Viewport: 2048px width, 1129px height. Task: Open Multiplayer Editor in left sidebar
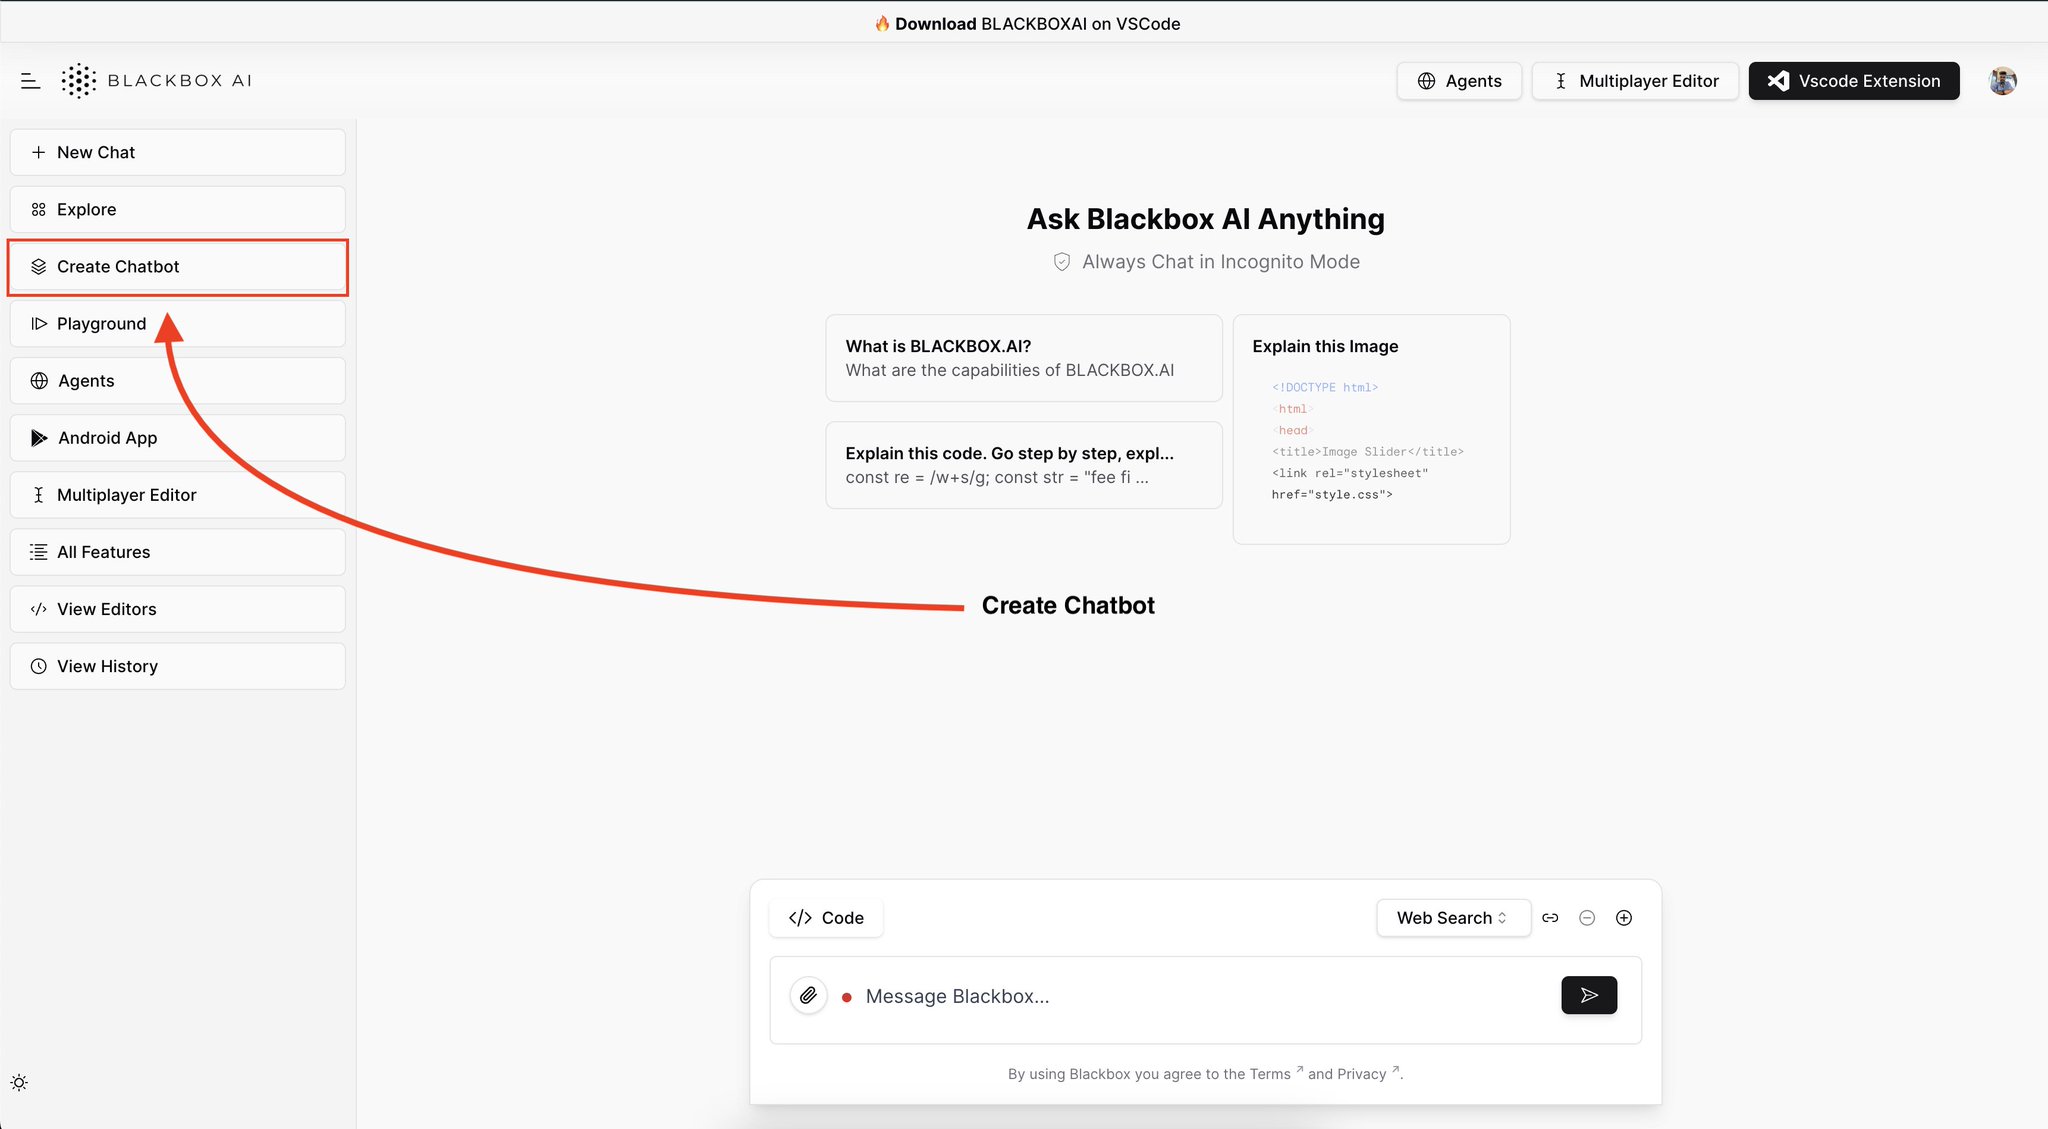(x=178, y=495)
